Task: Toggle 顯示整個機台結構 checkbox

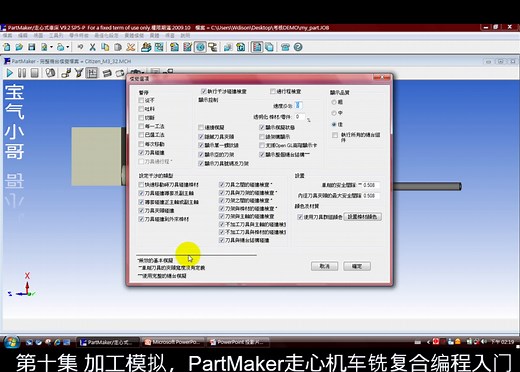Action: point(262,154)
